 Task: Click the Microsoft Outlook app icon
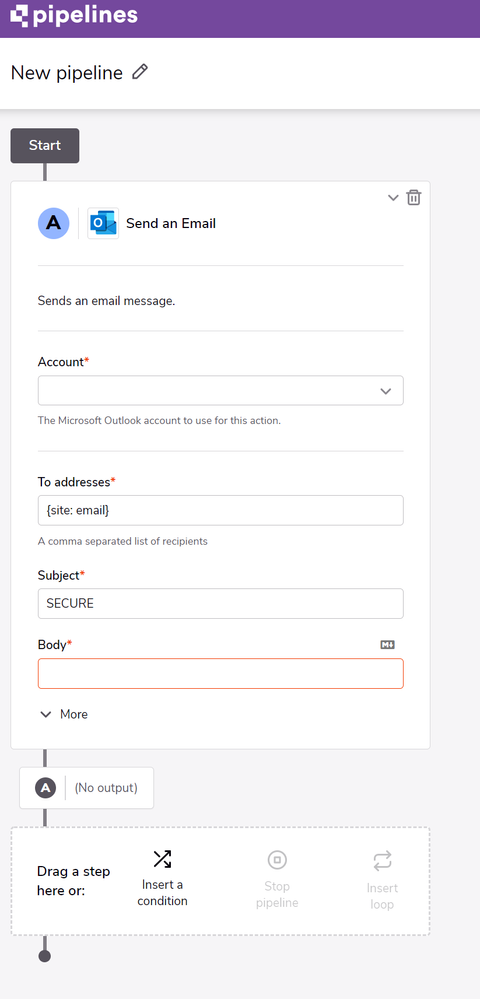[103, 224]
